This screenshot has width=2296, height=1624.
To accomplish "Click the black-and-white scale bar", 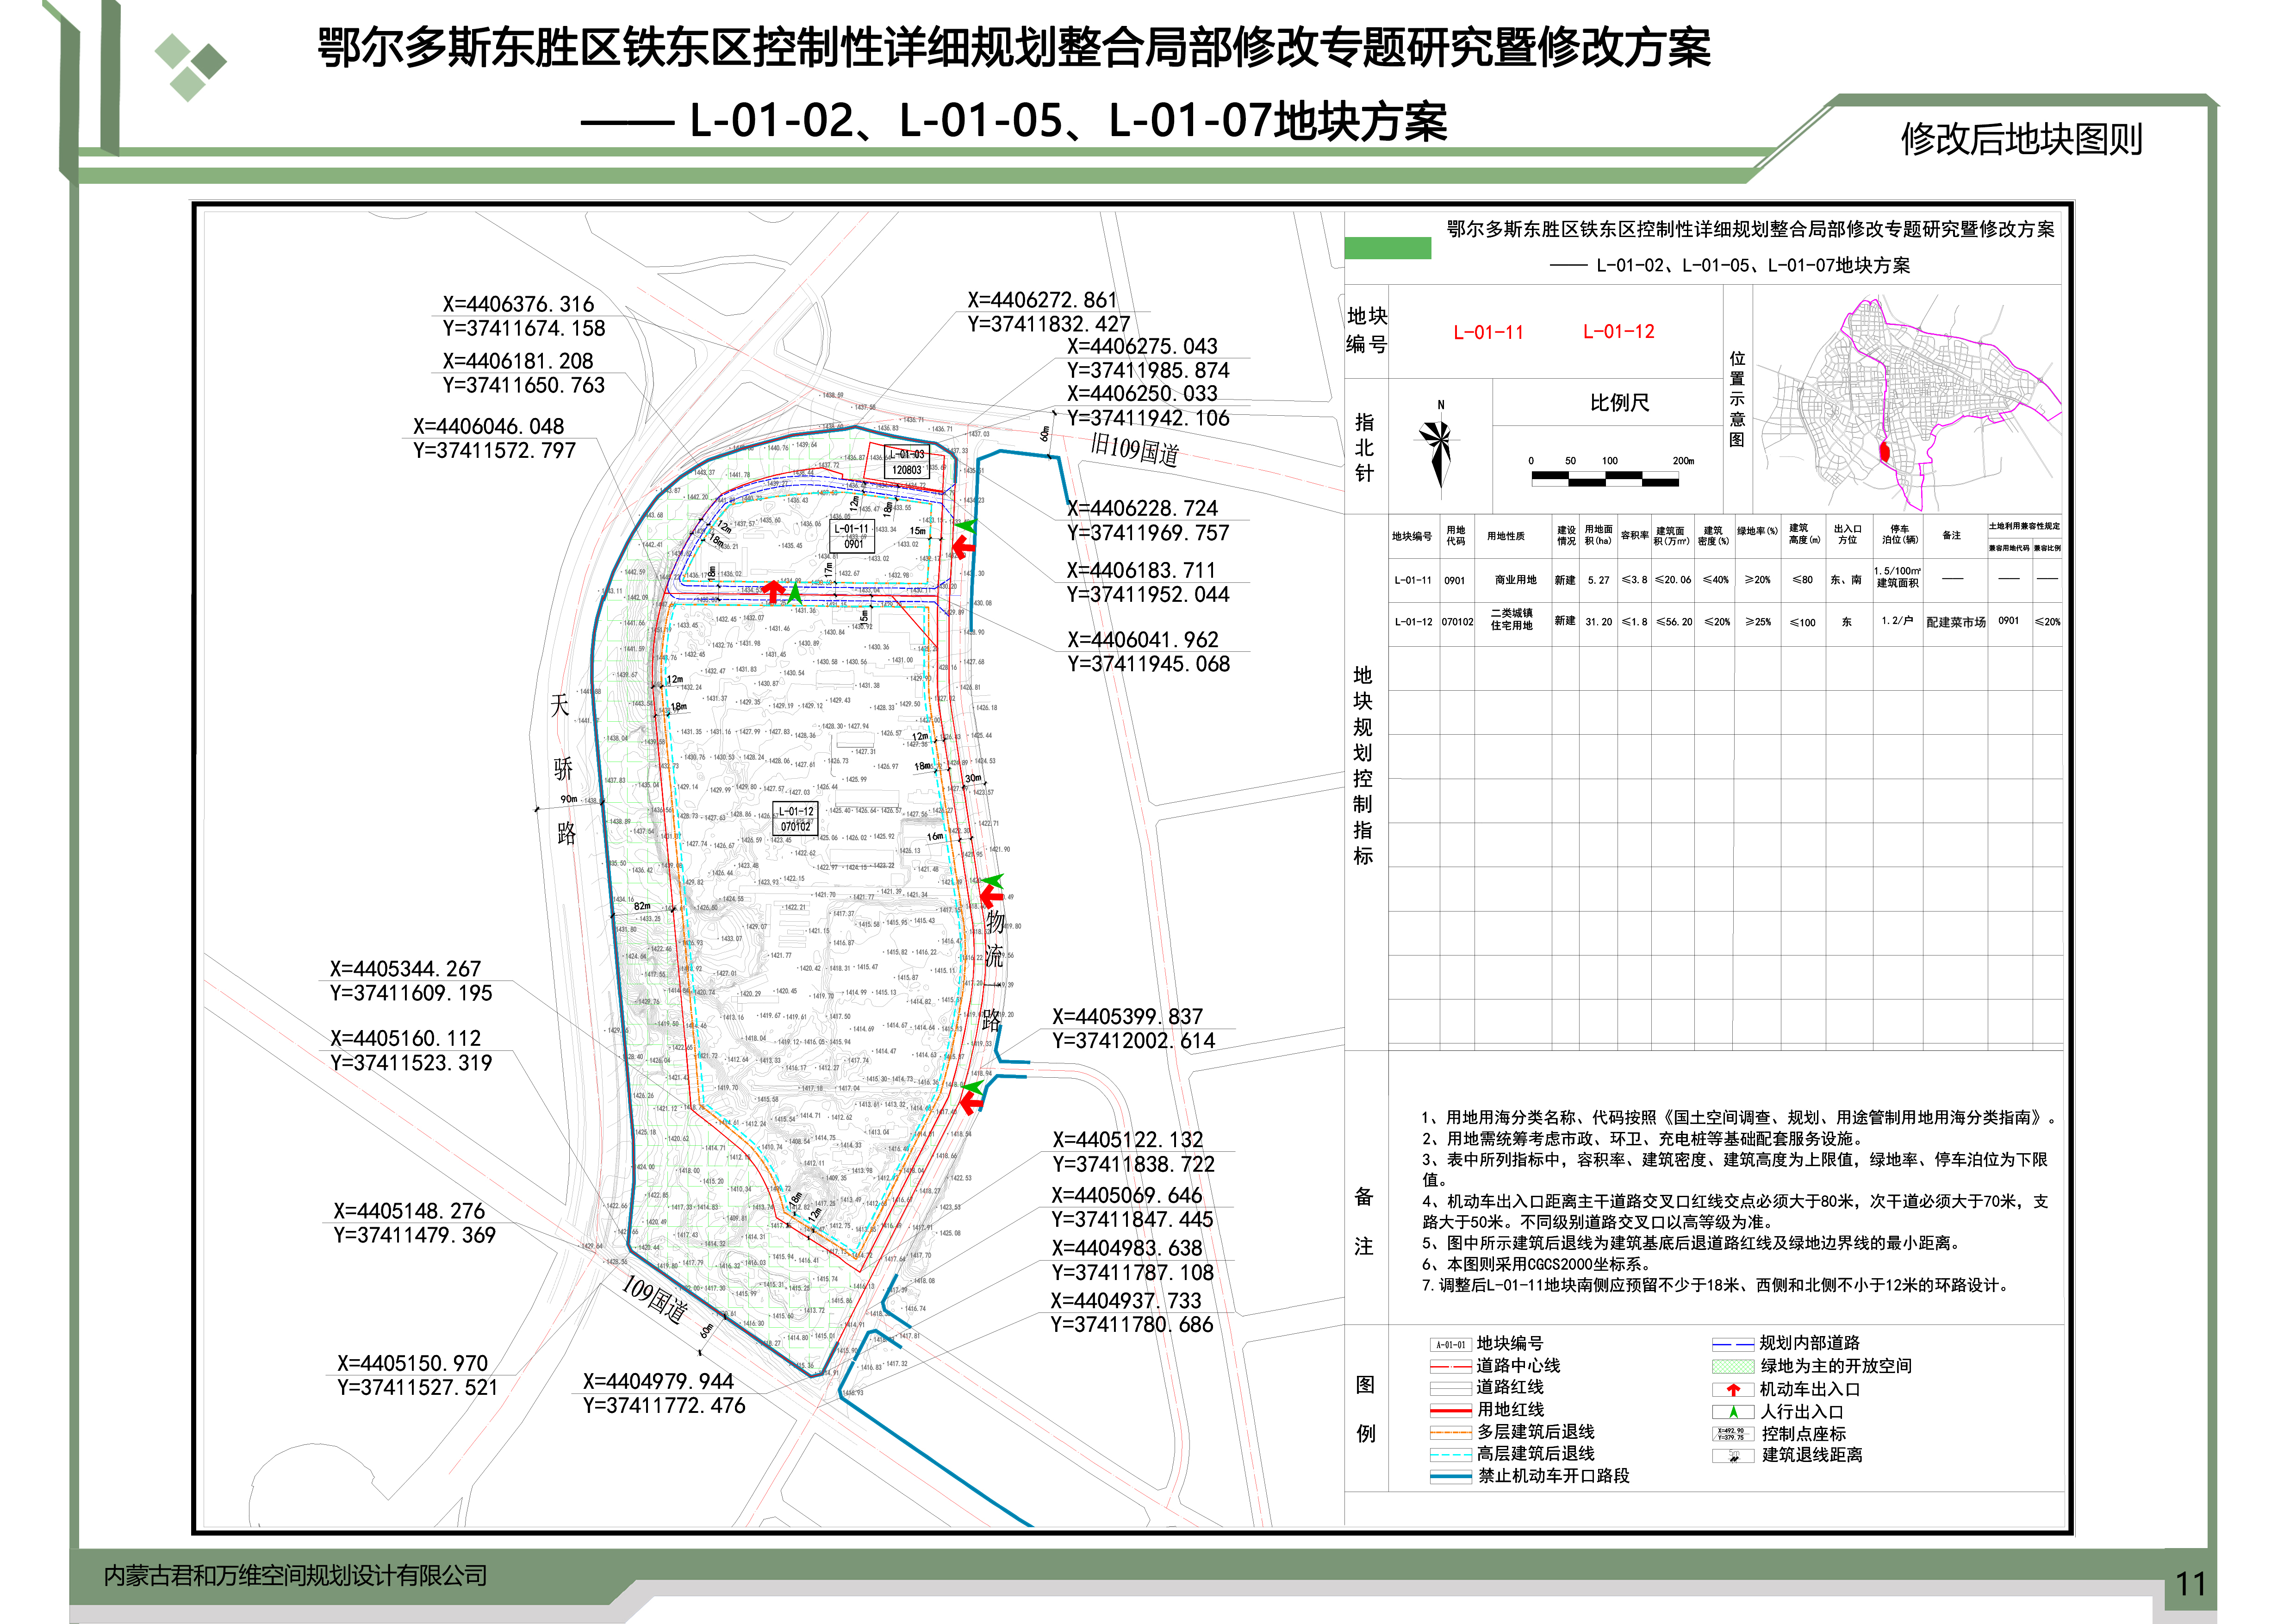I will 1604,479.
